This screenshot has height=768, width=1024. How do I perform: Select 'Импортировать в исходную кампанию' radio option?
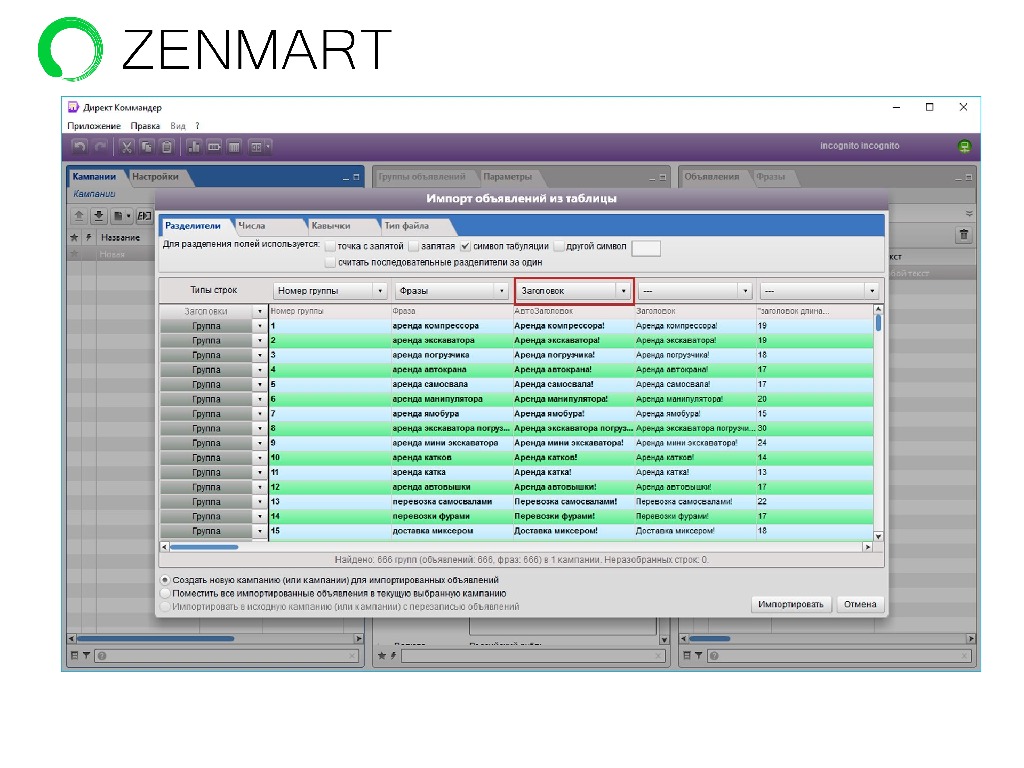[x=165, y=607]
